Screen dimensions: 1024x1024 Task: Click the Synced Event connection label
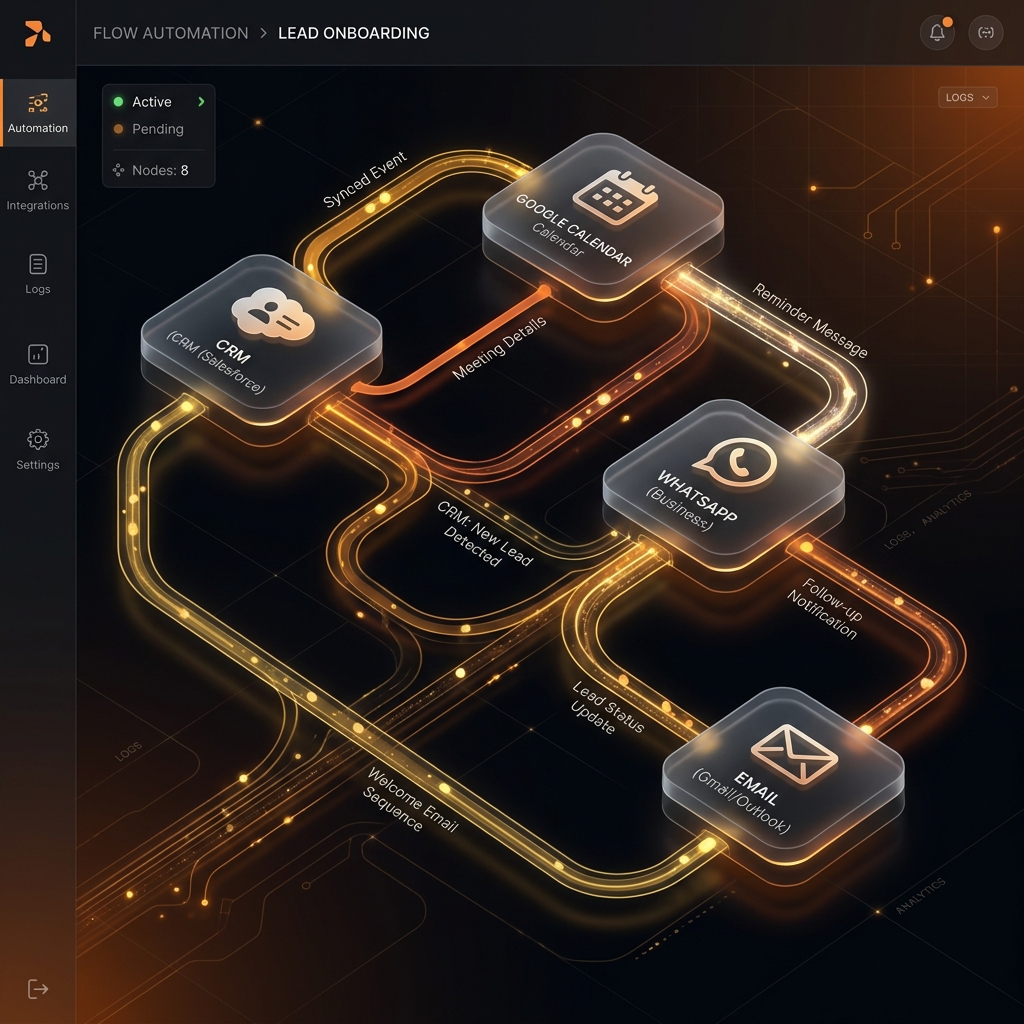365,179
